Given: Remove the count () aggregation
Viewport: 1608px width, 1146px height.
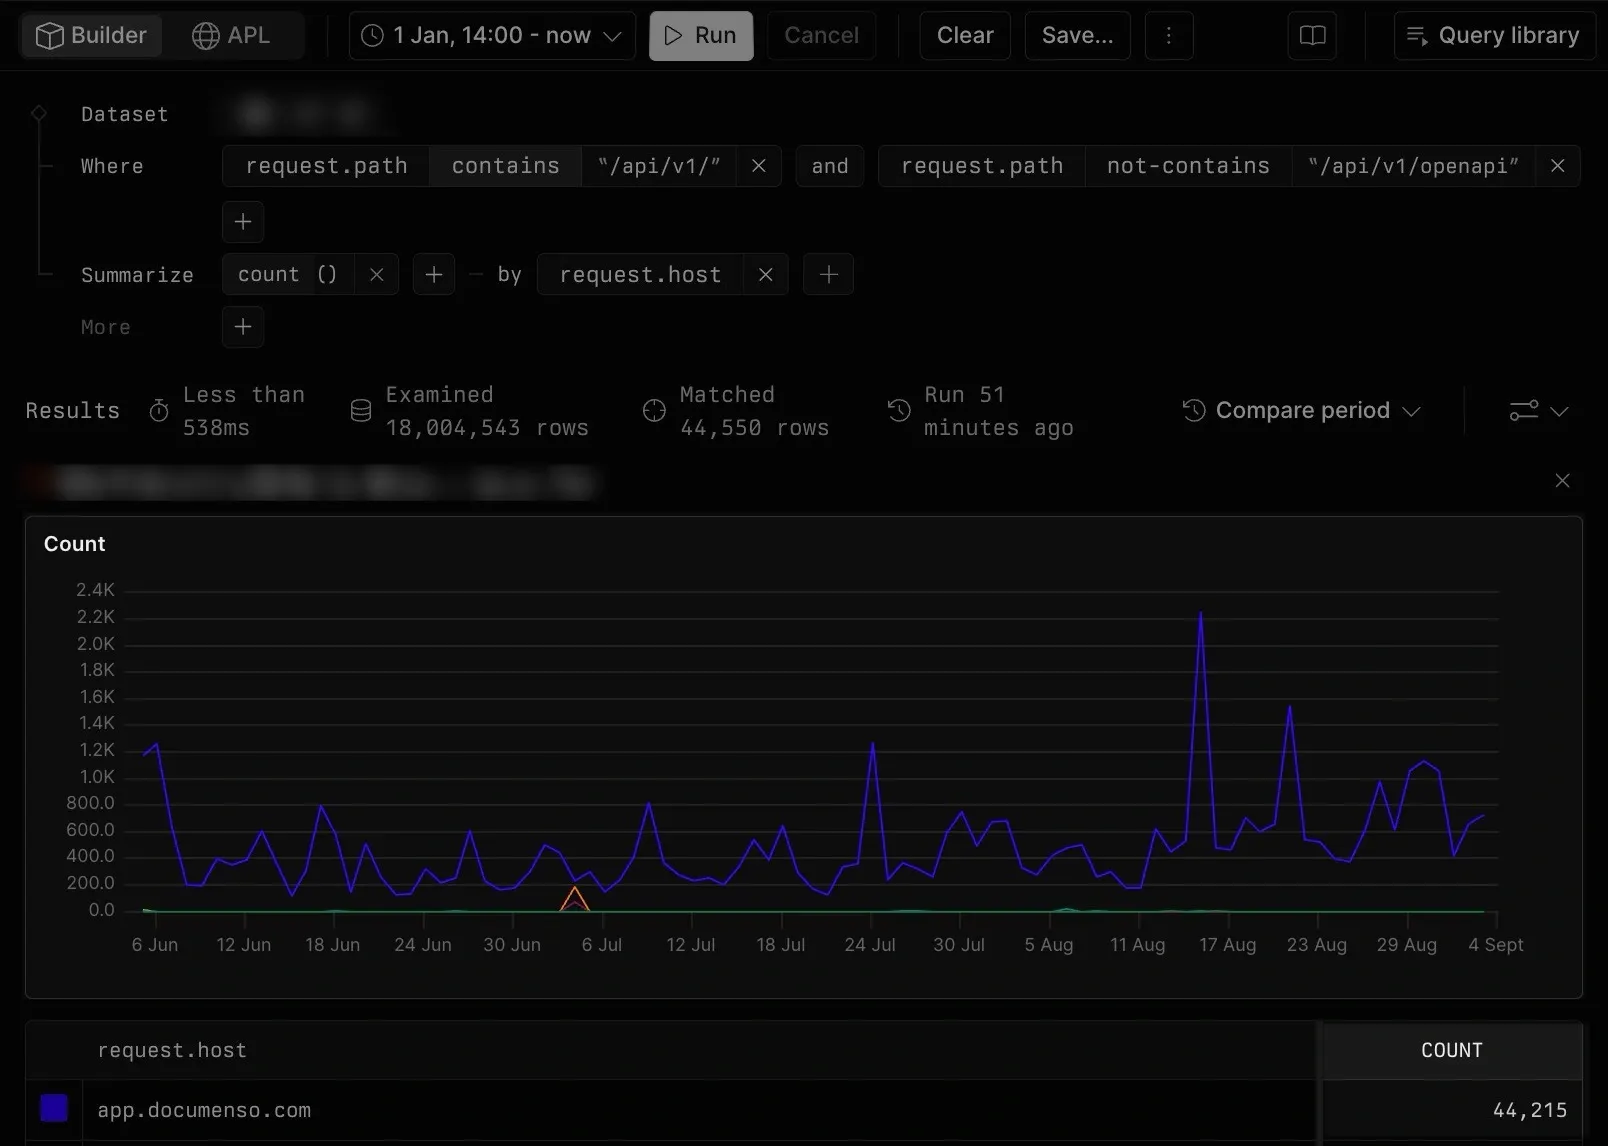Looking at the screenshot, I should [x=377, y=274].
